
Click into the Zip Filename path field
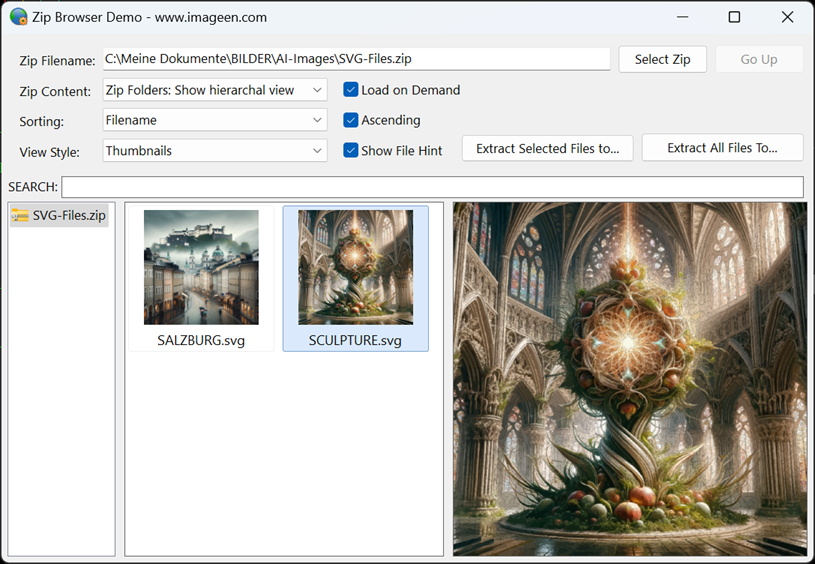pos(357,59)
